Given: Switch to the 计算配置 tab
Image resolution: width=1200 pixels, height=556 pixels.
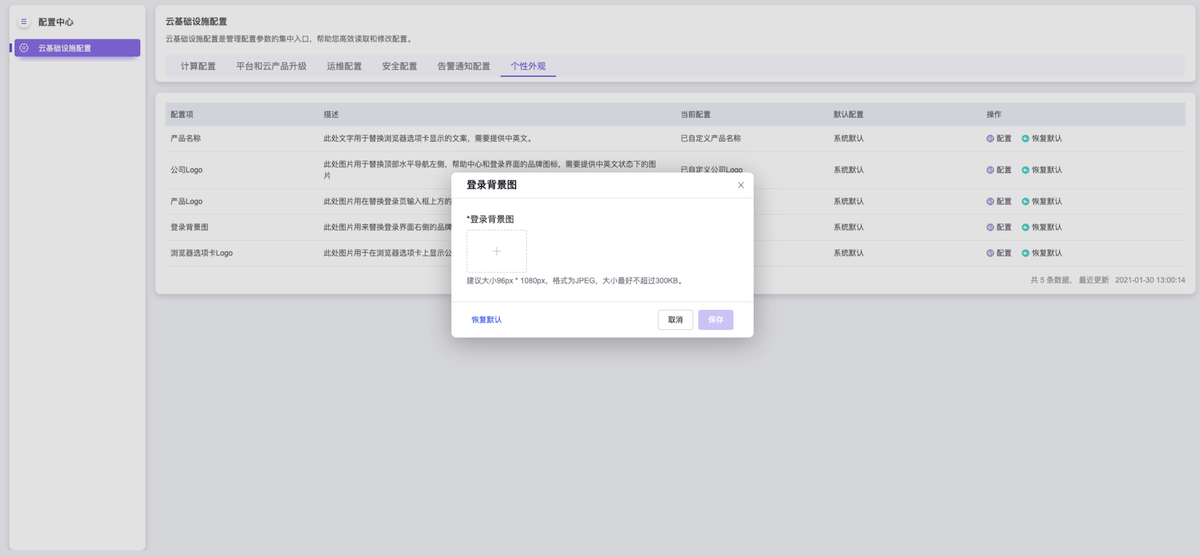Looking at the screenshot, I should click(198, 67).
